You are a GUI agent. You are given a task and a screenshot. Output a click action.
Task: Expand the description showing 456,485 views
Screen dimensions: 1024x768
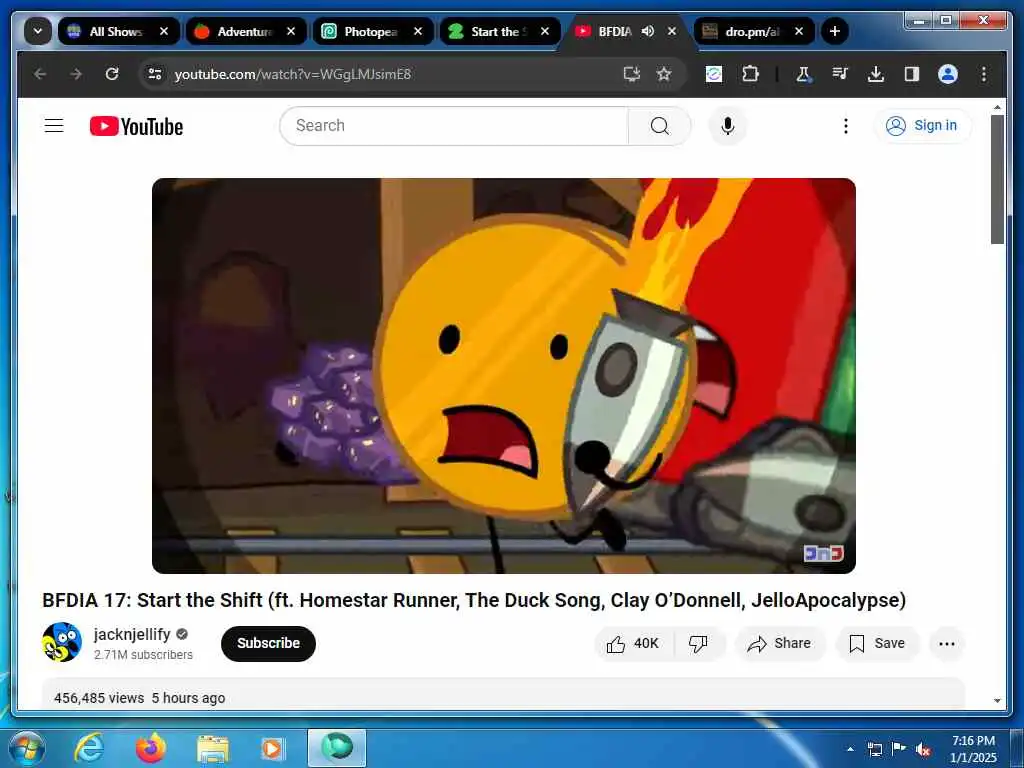(504, 694)
